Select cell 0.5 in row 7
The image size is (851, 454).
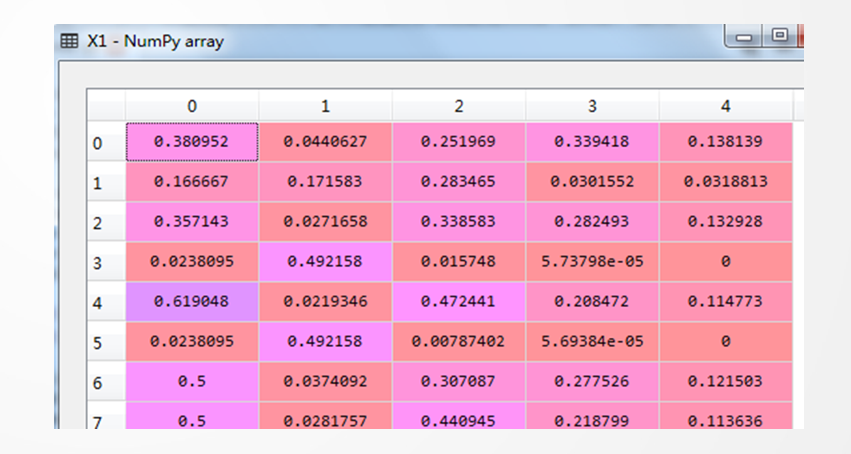pos(192,416)
